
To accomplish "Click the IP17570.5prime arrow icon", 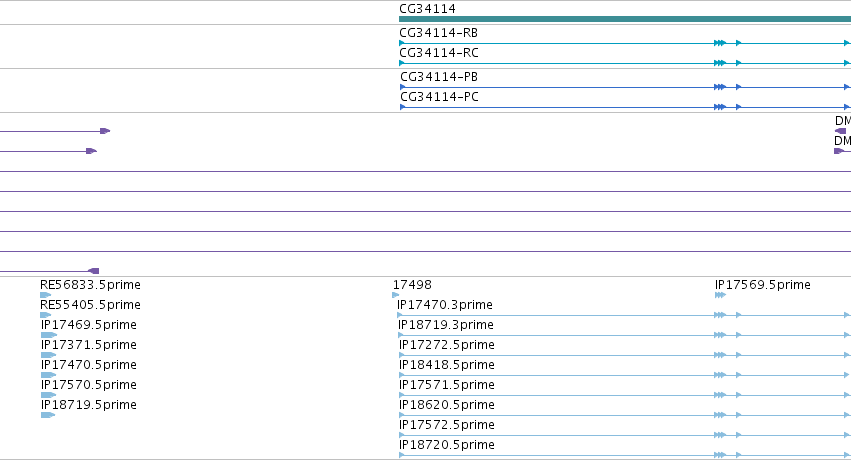I will (48, 395).
